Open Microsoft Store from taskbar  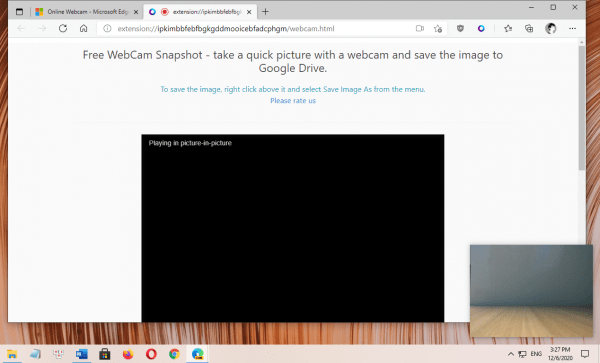(x=104, y=354)
